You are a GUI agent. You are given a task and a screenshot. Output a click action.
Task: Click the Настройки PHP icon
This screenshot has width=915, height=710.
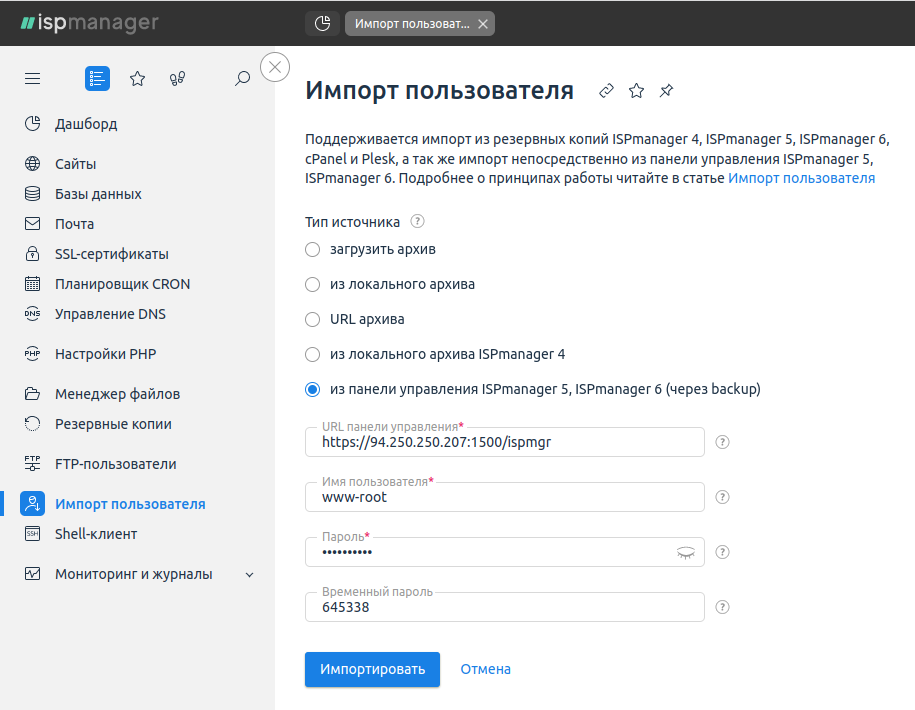point(33,354)
